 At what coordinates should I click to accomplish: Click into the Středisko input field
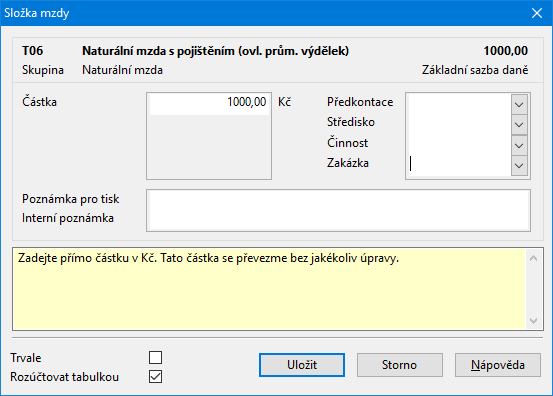459,125
